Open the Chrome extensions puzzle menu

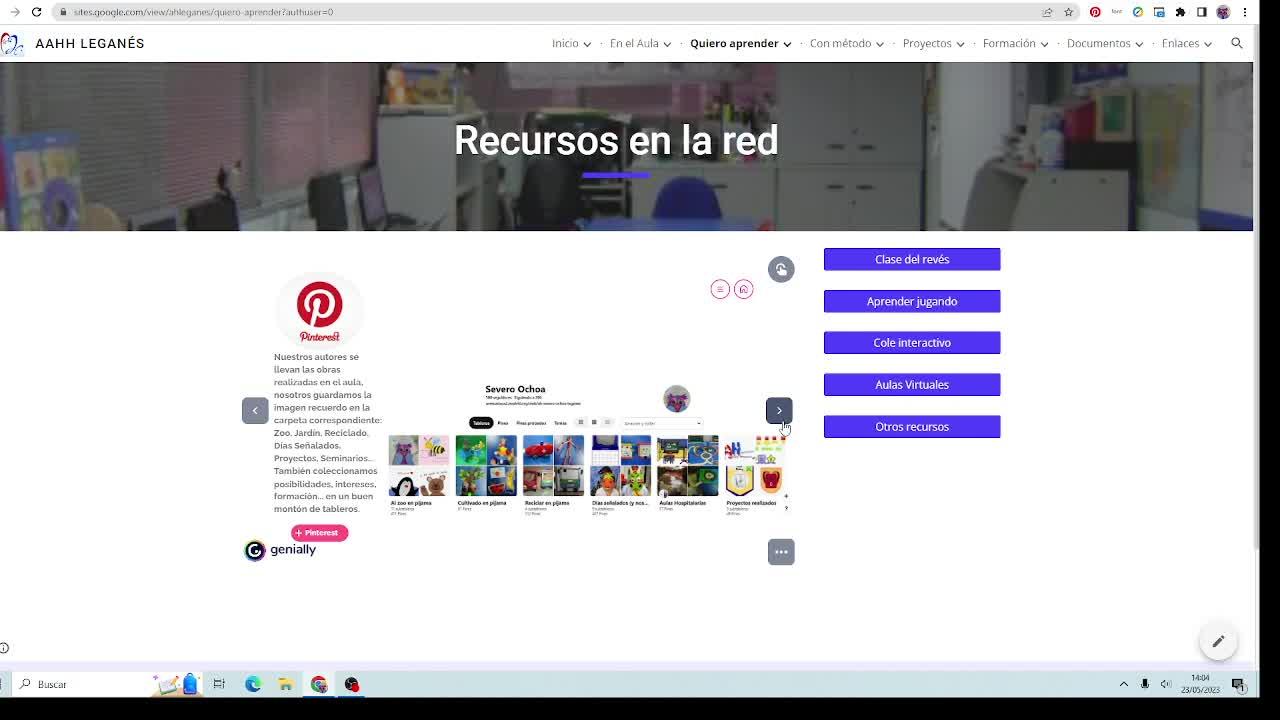click(1180, 12)
